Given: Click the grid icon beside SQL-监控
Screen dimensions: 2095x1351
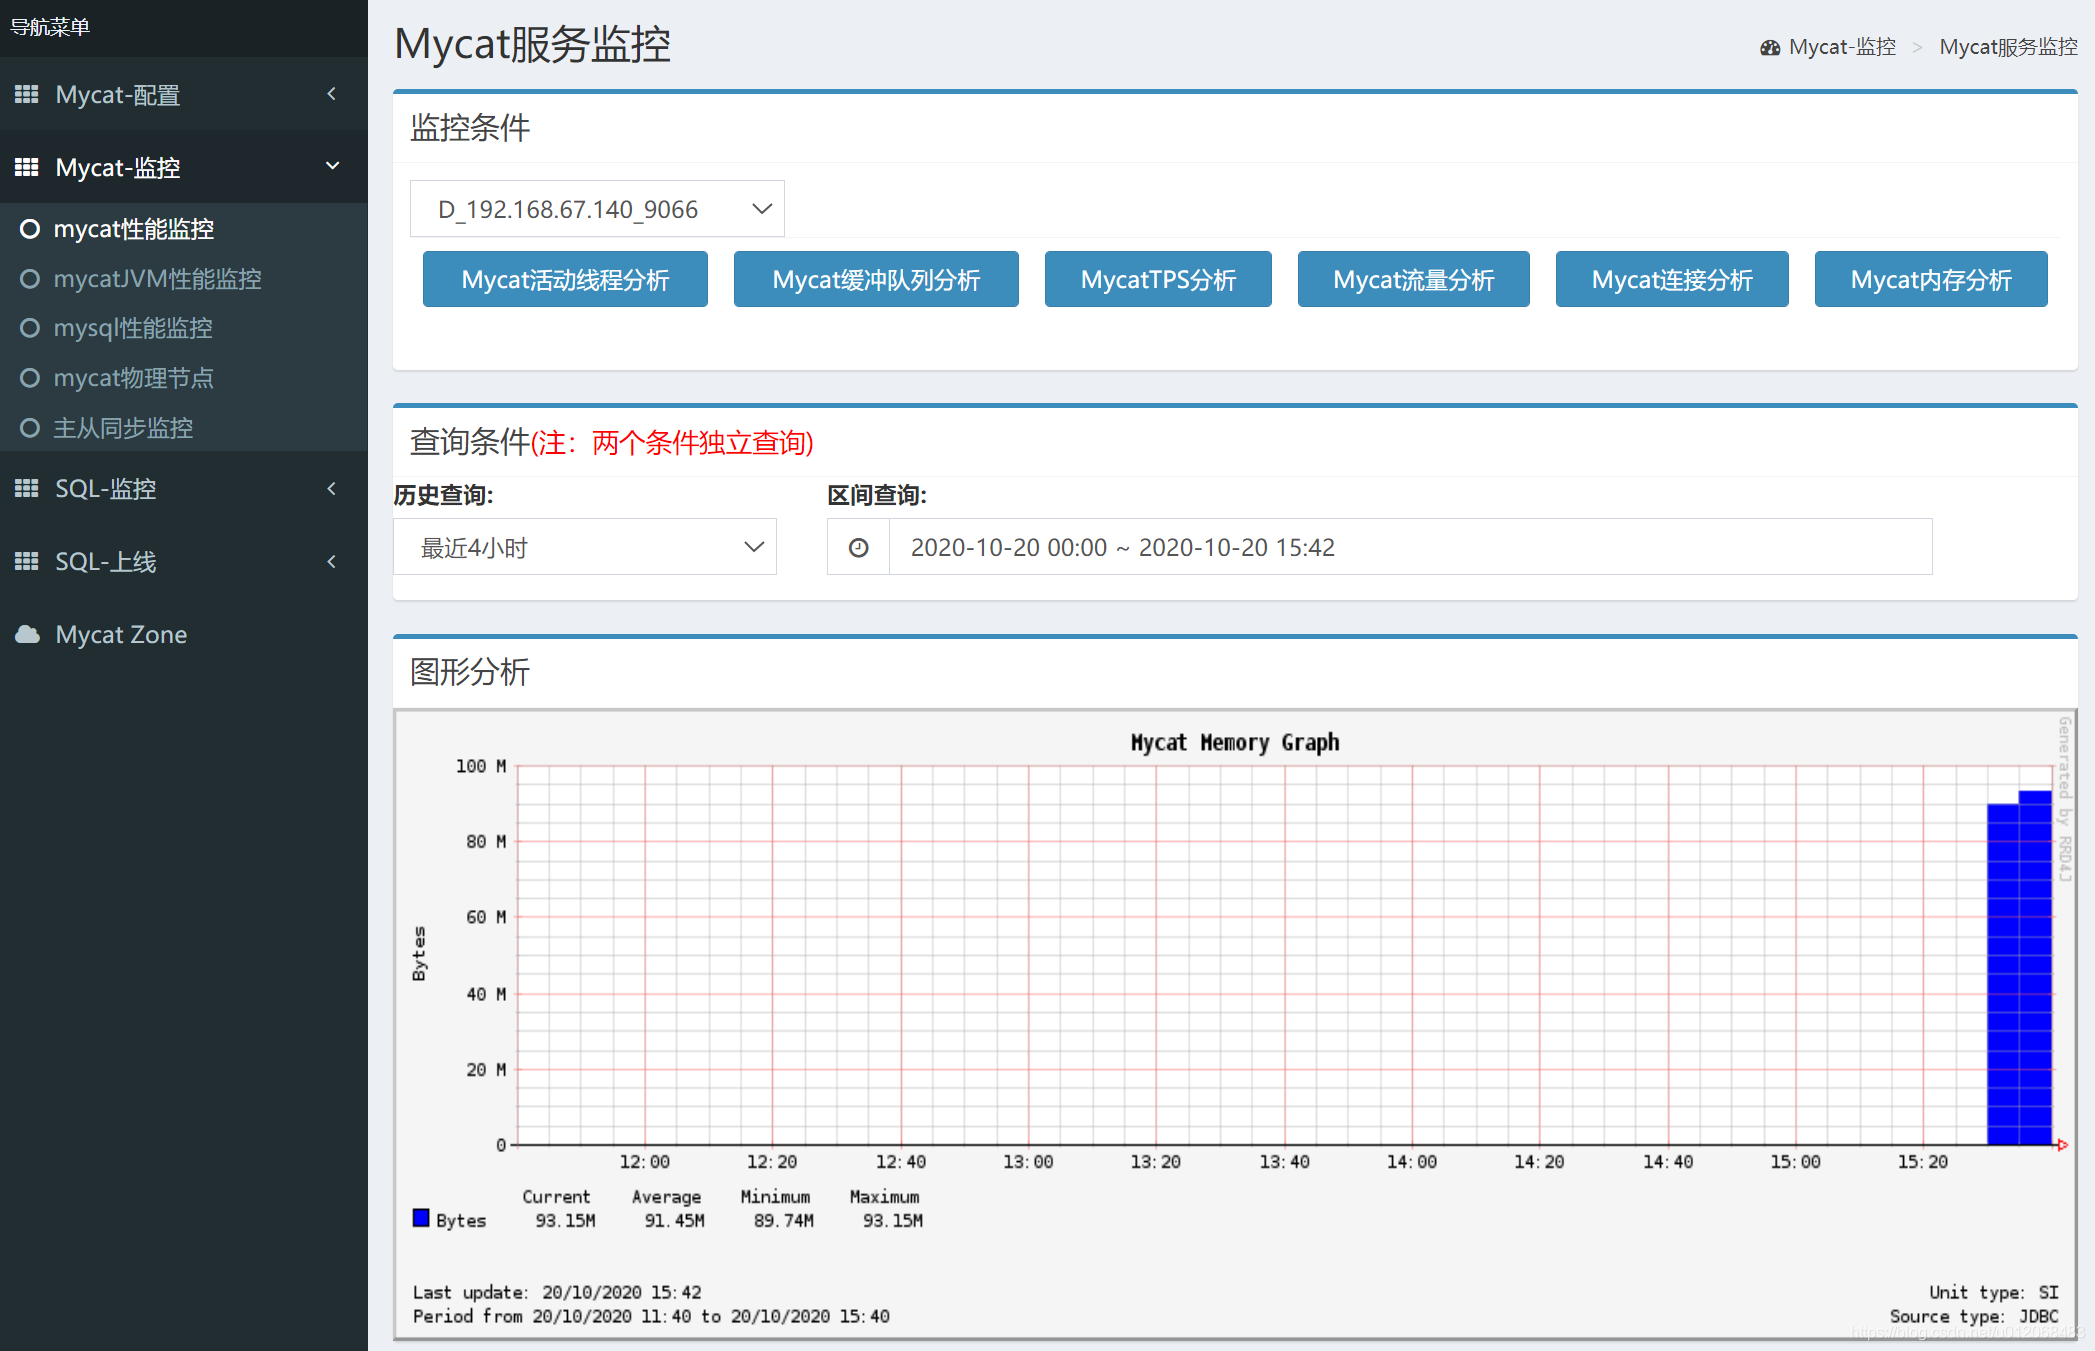Looking at the screenshot, I should coord(26,488).
